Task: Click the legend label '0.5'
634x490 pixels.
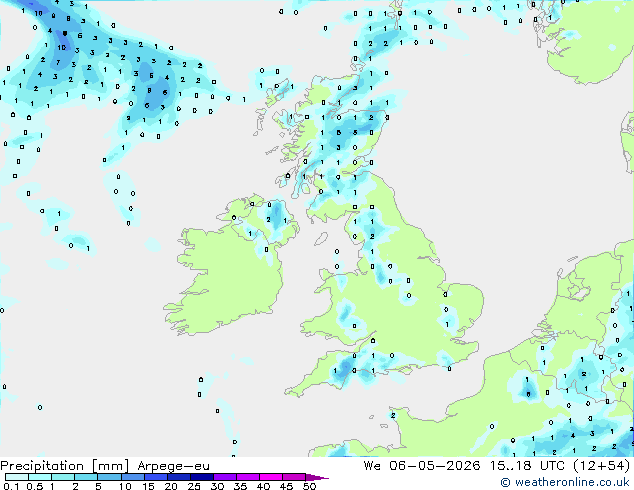Action: (x=35, y=486)
